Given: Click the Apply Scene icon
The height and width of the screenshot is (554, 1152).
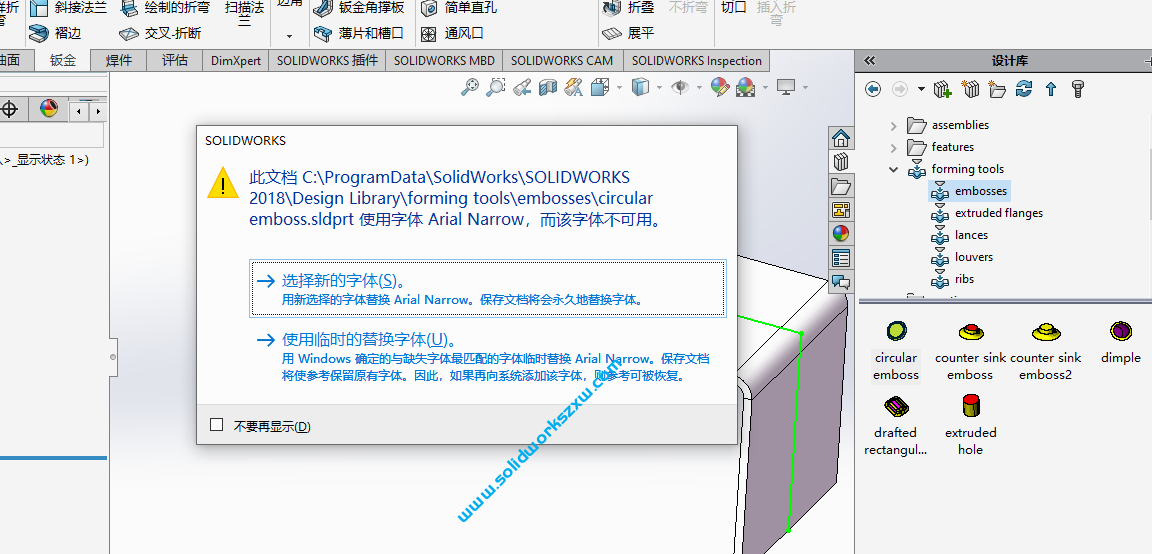Looking at the screenshot, I should tap(746, 87).
